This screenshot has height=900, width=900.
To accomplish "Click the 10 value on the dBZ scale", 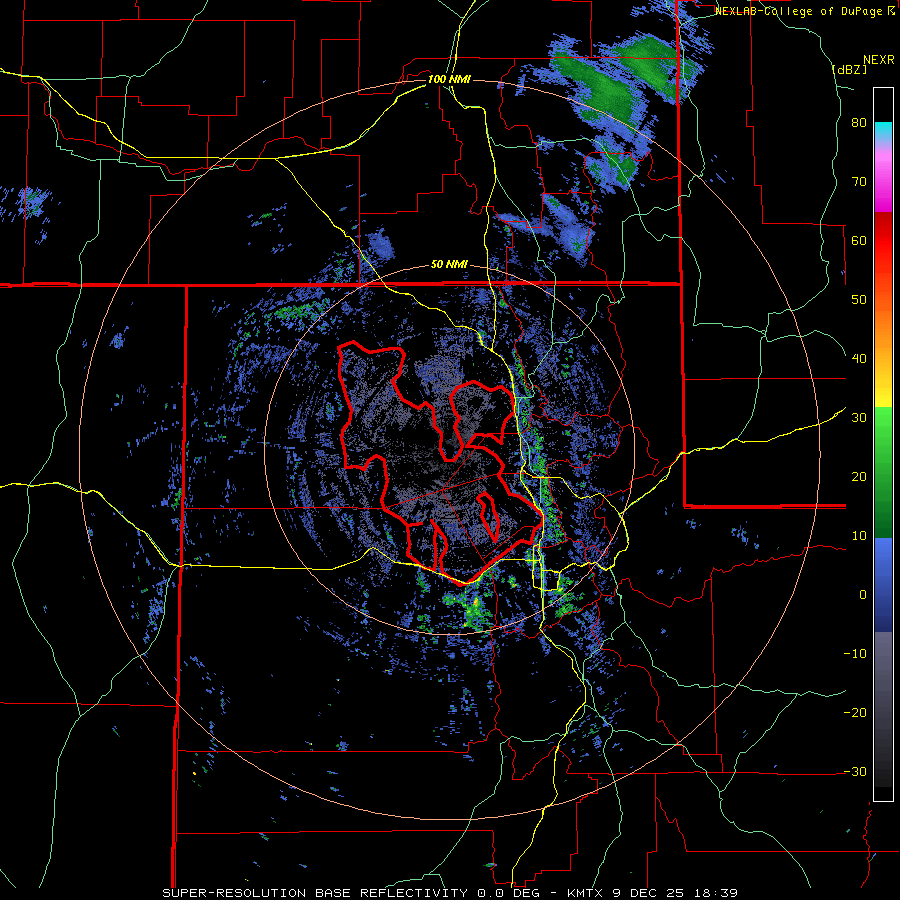I will 859,536.
